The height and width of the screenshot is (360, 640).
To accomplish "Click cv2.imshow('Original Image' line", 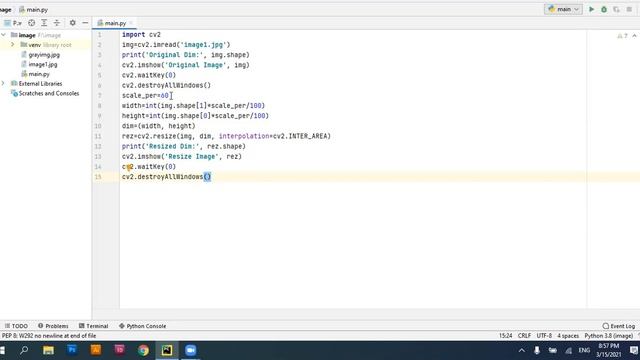I will pyautogui.click(x=185, y=65).
